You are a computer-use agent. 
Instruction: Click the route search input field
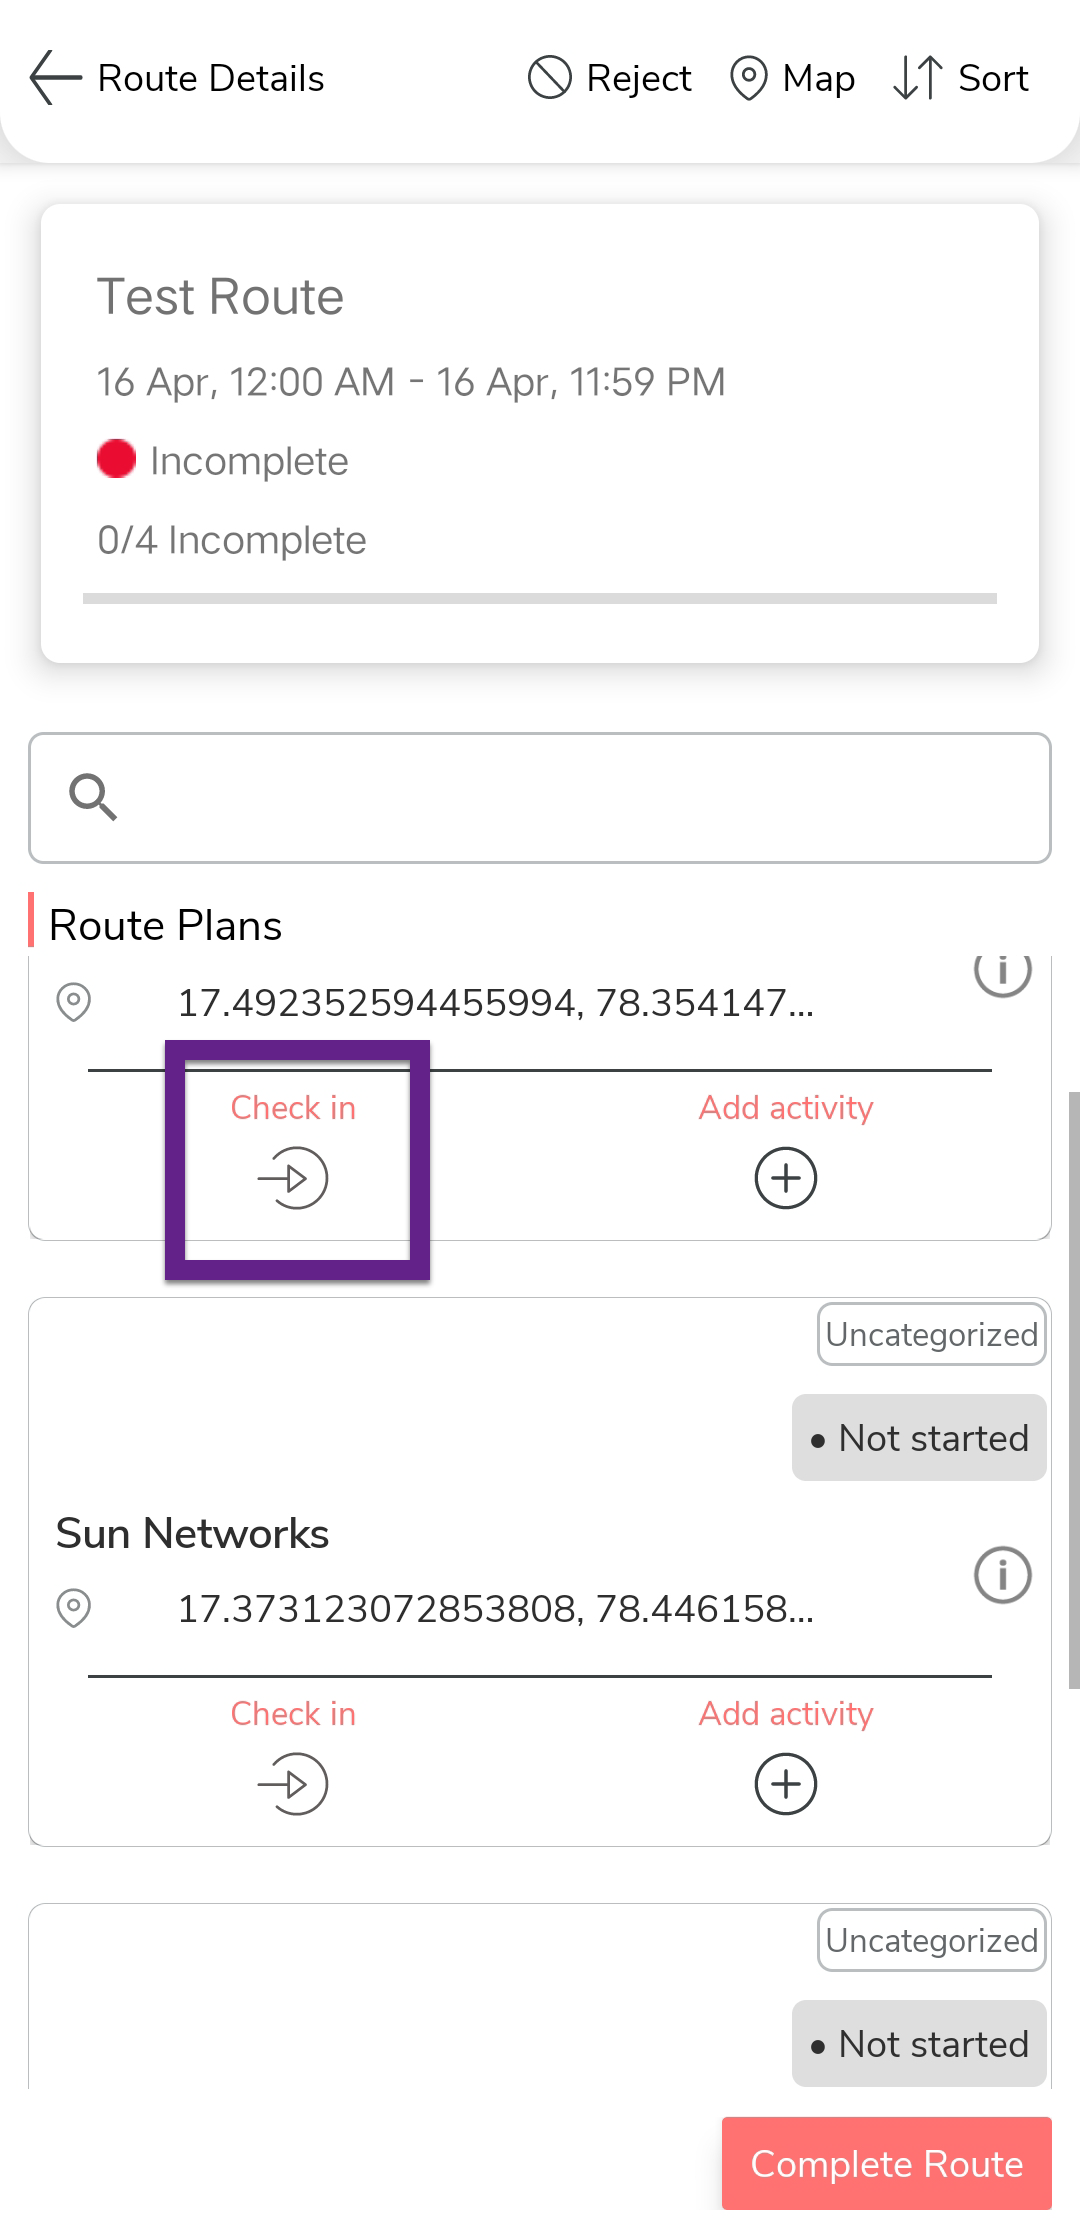[x=580, y=798]
